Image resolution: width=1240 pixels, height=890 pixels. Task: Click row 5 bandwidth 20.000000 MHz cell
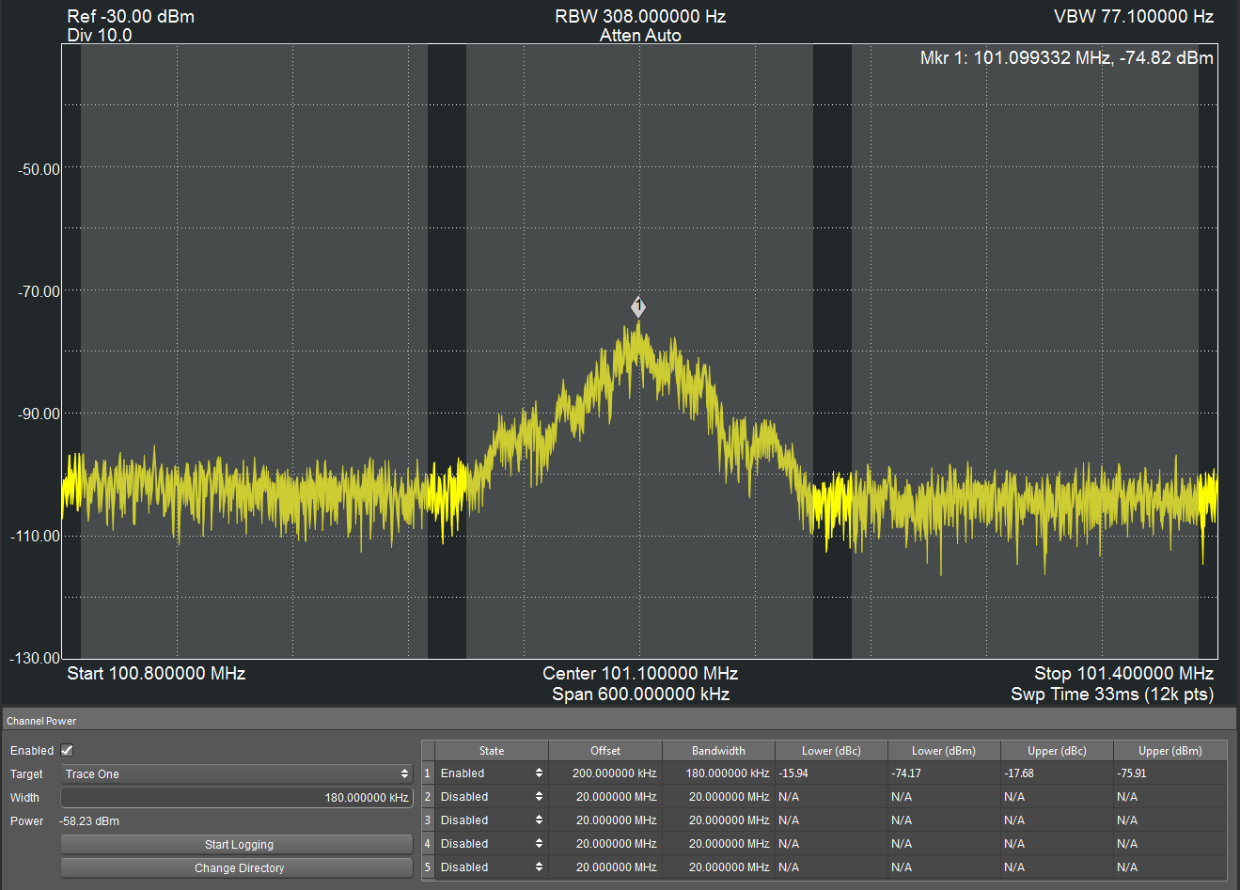click(719, 867)
